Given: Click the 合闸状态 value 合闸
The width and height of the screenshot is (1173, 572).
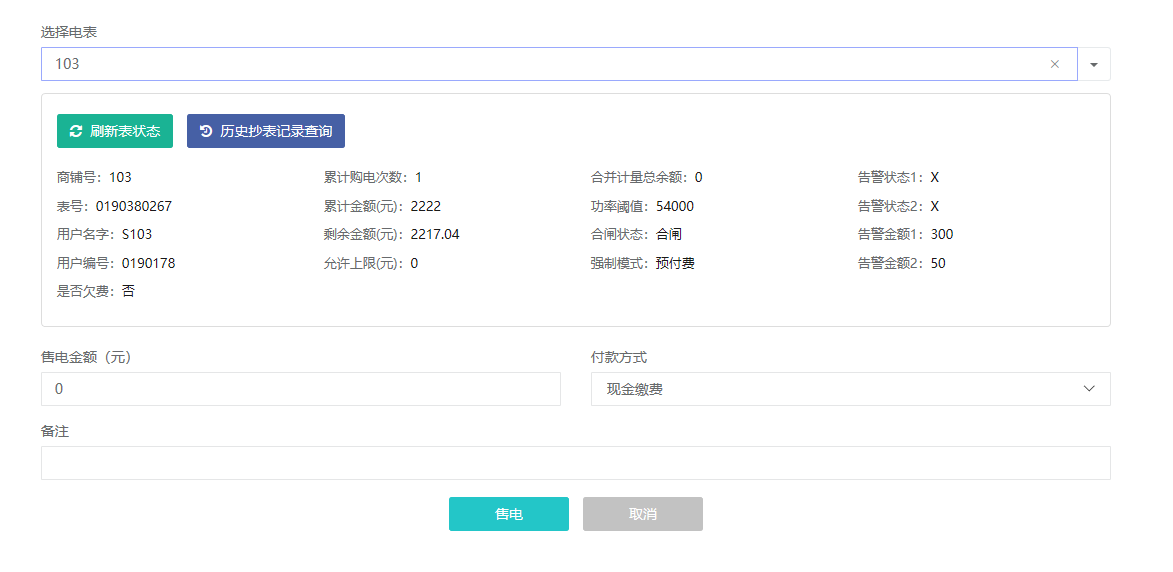Looking at the screenshot, I should tap(669, 235).
